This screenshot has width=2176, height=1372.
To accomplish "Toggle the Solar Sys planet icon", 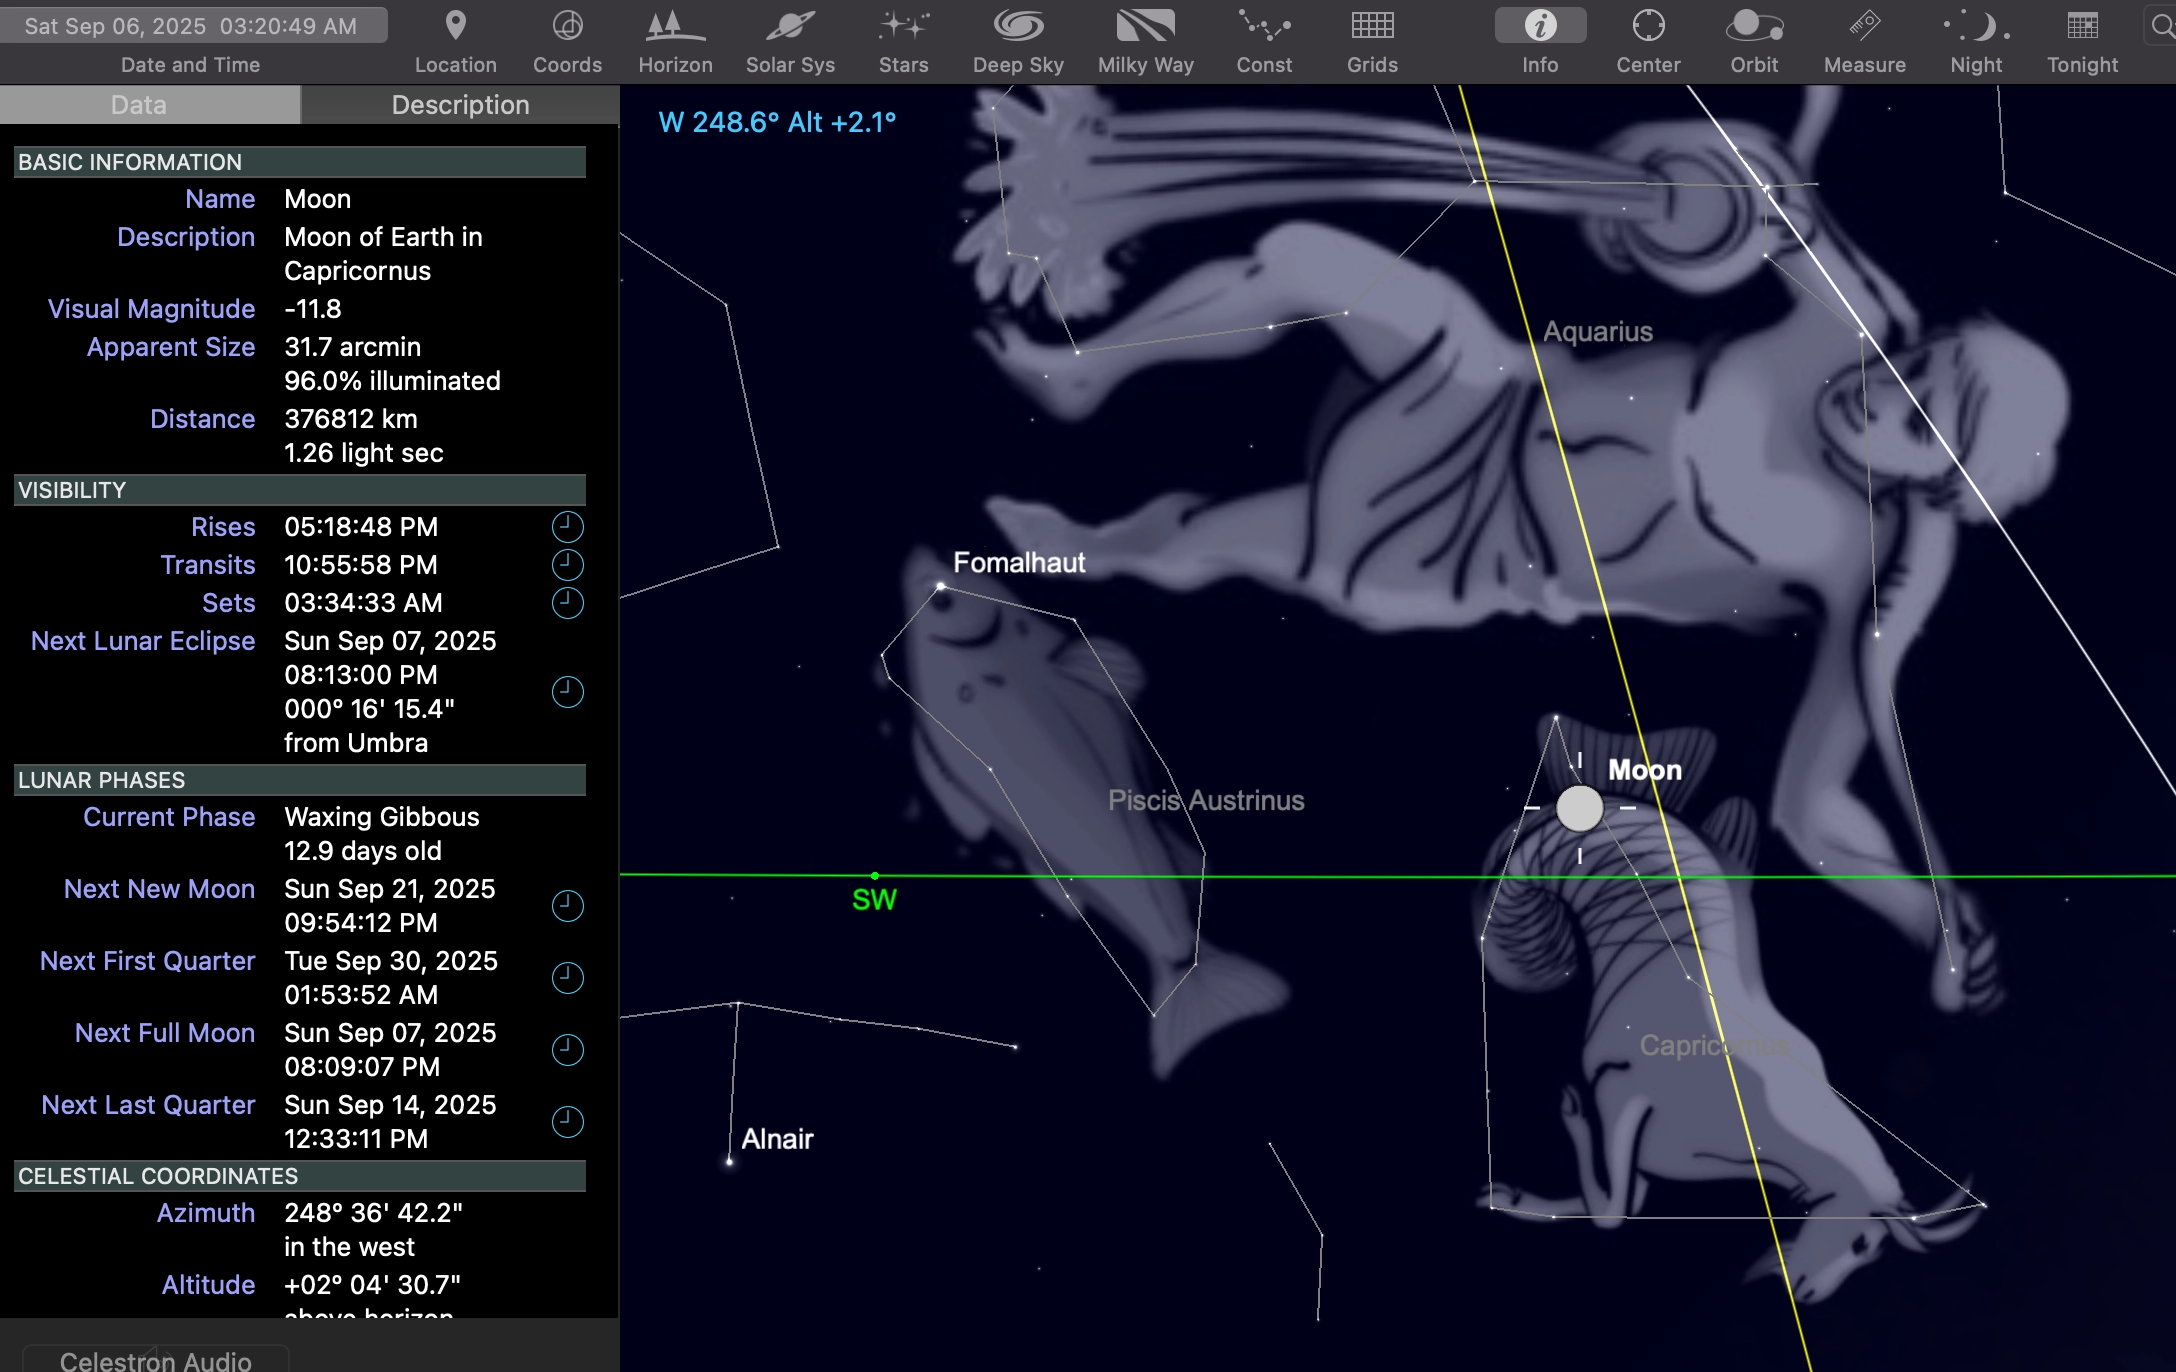I will 790,26.
